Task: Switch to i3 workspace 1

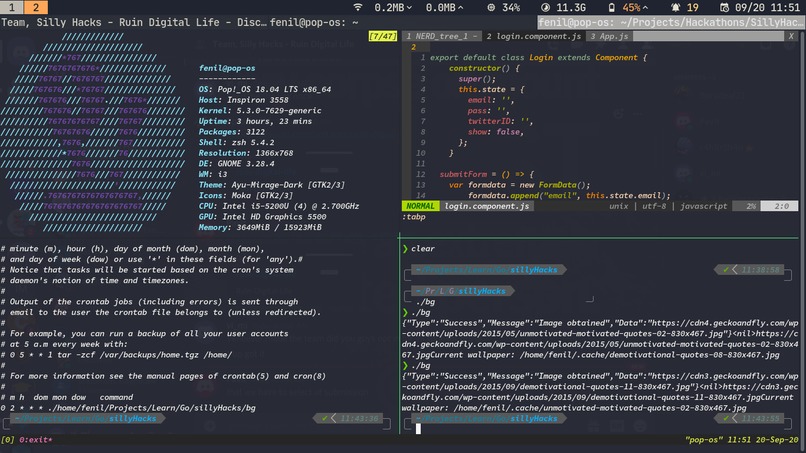Action: tap(11, 7)
